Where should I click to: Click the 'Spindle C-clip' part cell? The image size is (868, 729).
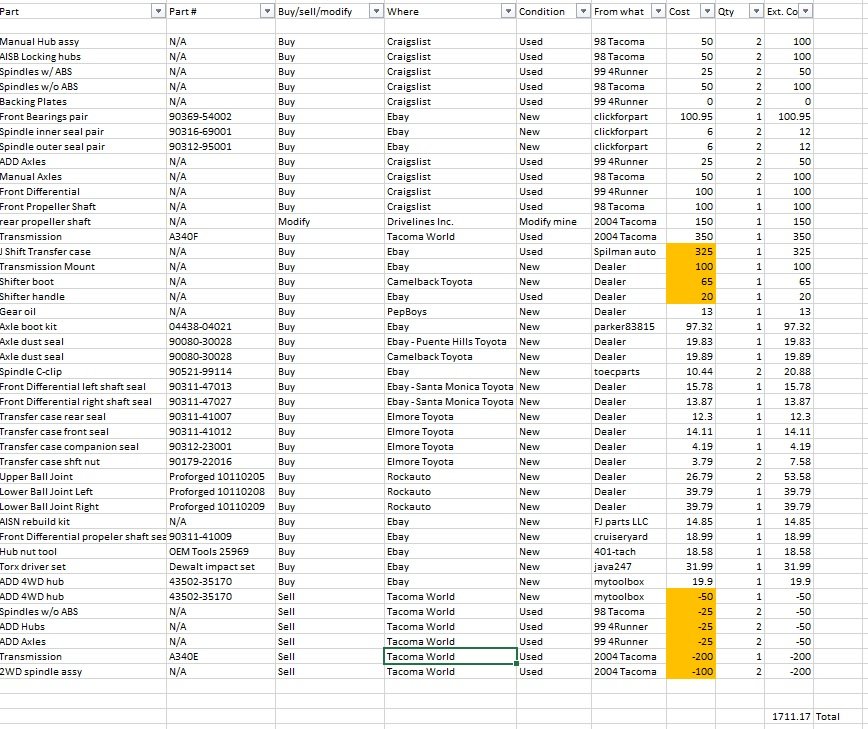(x=82, y=371)
